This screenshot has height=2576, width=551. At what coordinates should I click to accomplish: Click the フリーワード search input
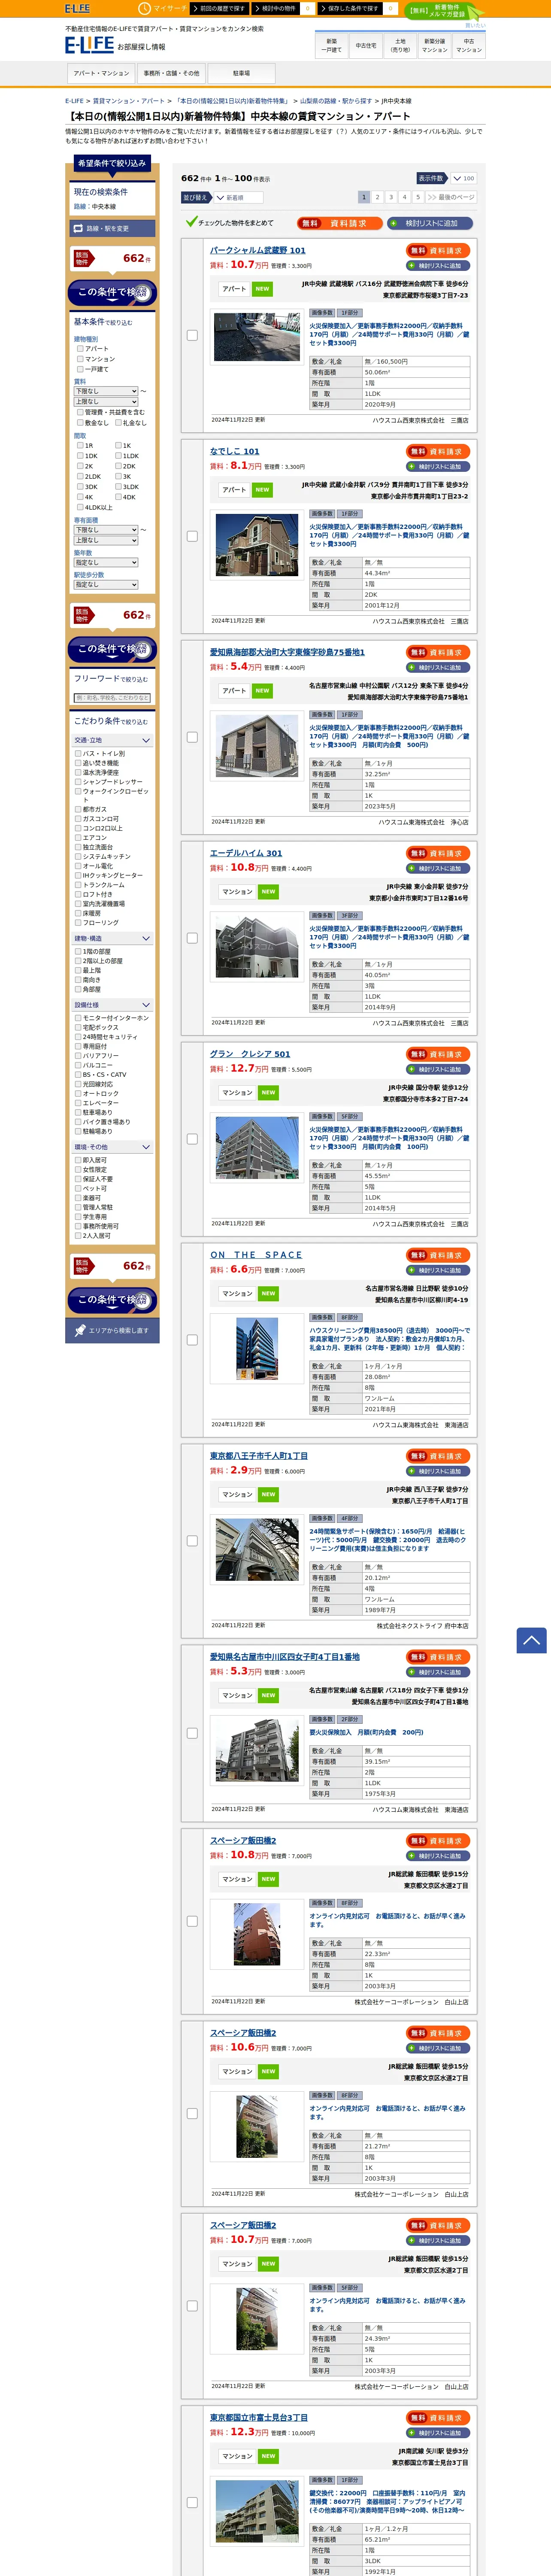point(112,698)
